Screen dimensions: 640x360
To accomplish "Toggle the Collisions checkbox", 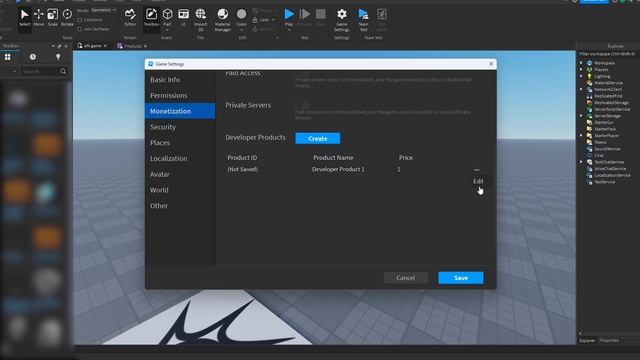I will coord(80,20).
